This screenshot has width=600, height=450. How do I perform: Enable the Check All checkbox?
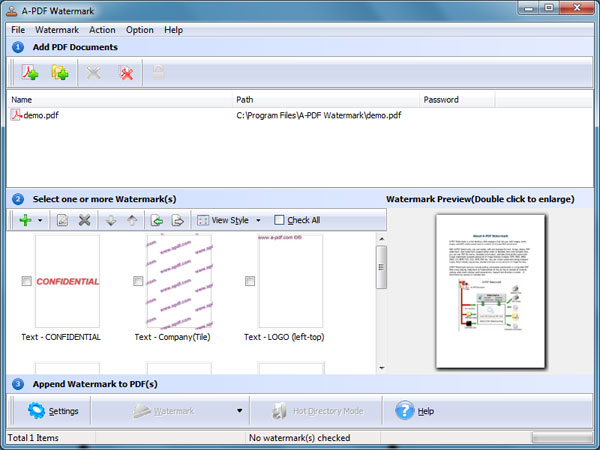279,220
